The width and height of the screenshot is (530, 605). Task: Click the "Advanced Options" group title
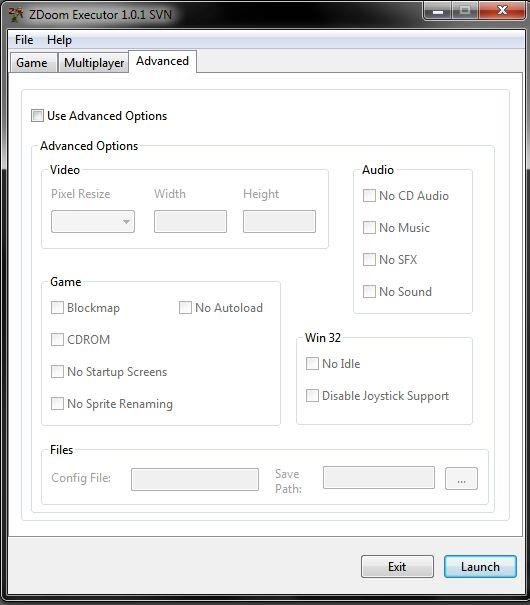(x=89, y=146)
